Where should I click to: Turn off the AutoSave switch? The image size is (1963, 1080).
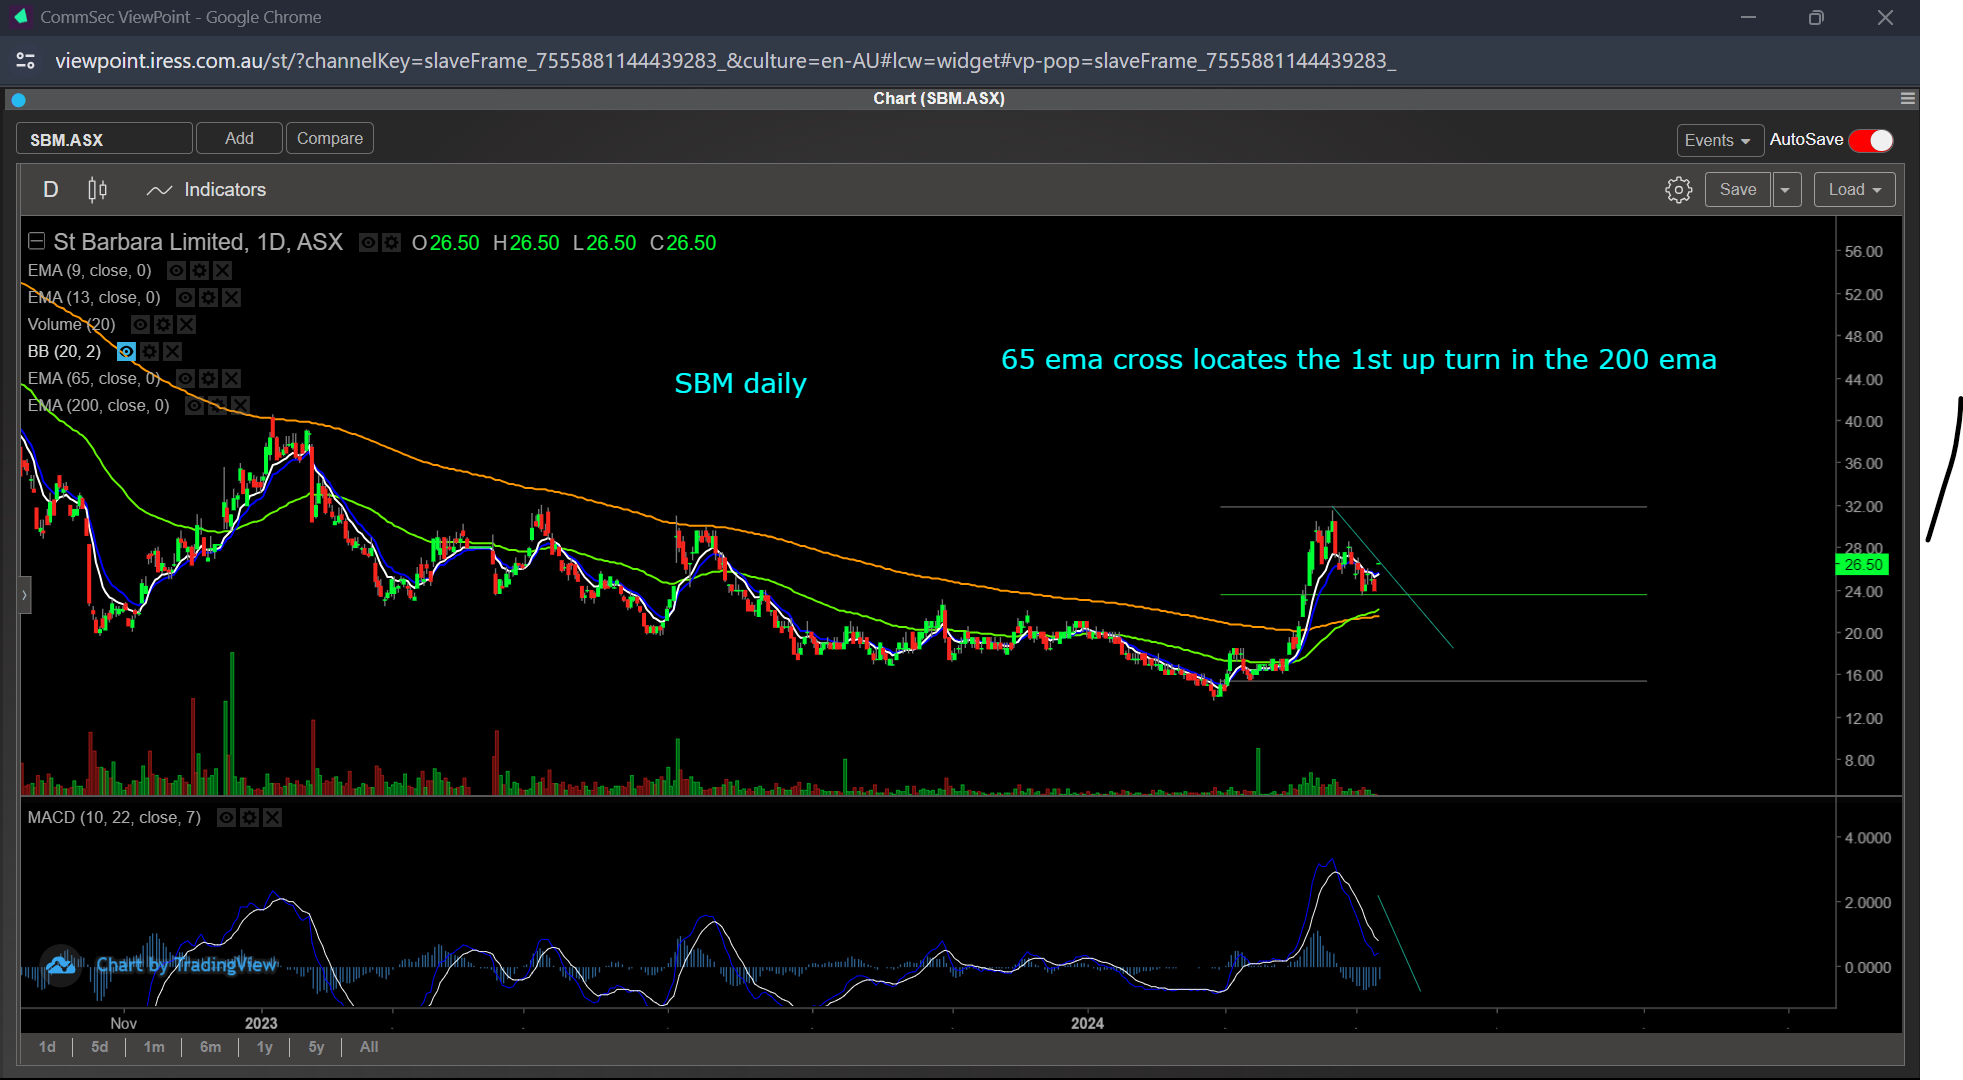(1871, 140)
